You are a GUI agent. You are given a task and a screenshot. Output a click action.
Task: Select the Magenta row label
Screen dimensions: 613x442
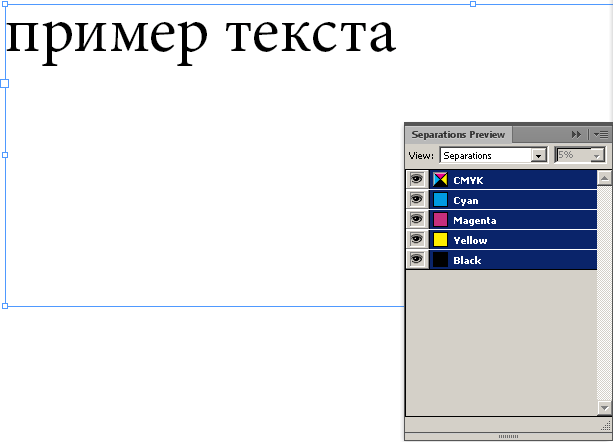475,221
